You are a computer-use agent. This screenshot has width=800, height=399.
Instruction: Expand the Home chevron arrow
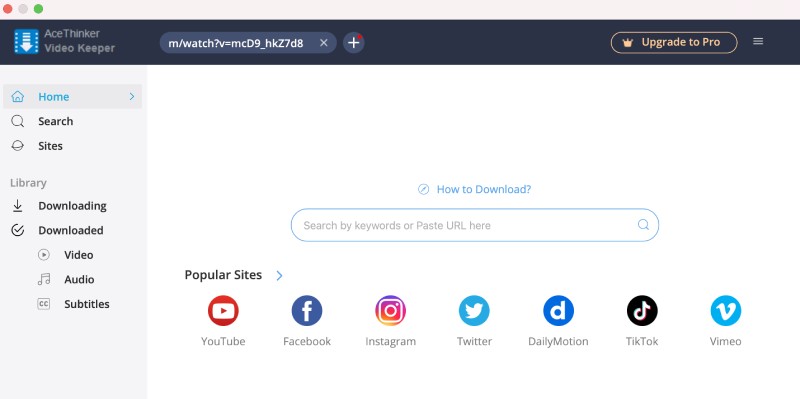[132, 96]
